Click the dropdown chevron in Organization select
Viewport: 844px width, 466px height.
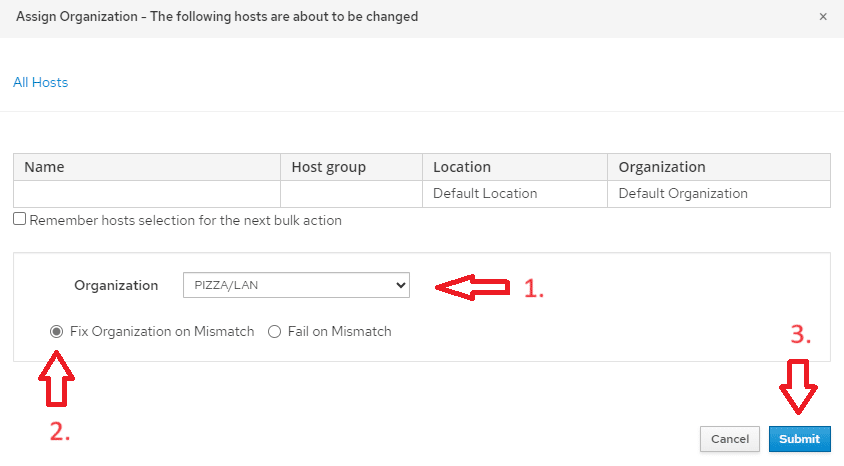point(400,285)
